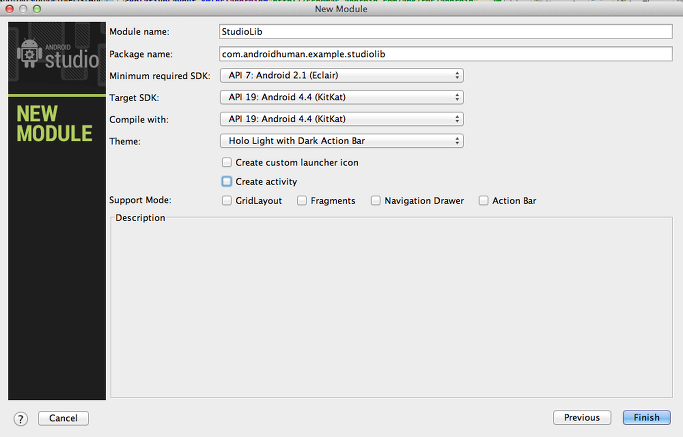Click the Finish button
The image size is (683, 437).
647,418
